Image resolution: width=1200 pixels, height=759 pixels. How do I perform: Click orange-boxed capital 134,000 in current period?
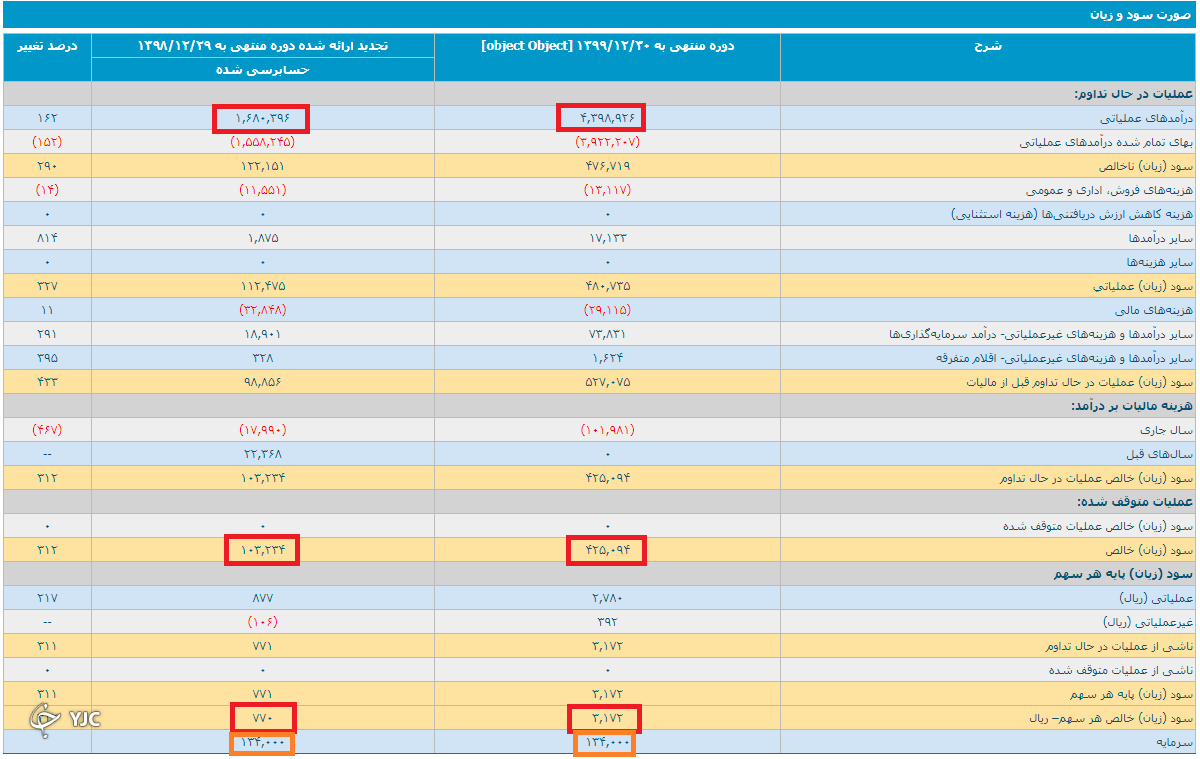pos(605,743)
